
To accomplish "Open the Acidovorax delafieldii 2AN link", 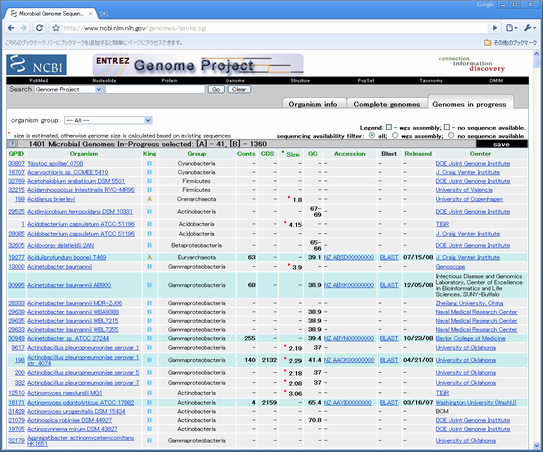I will pos(61,246).
